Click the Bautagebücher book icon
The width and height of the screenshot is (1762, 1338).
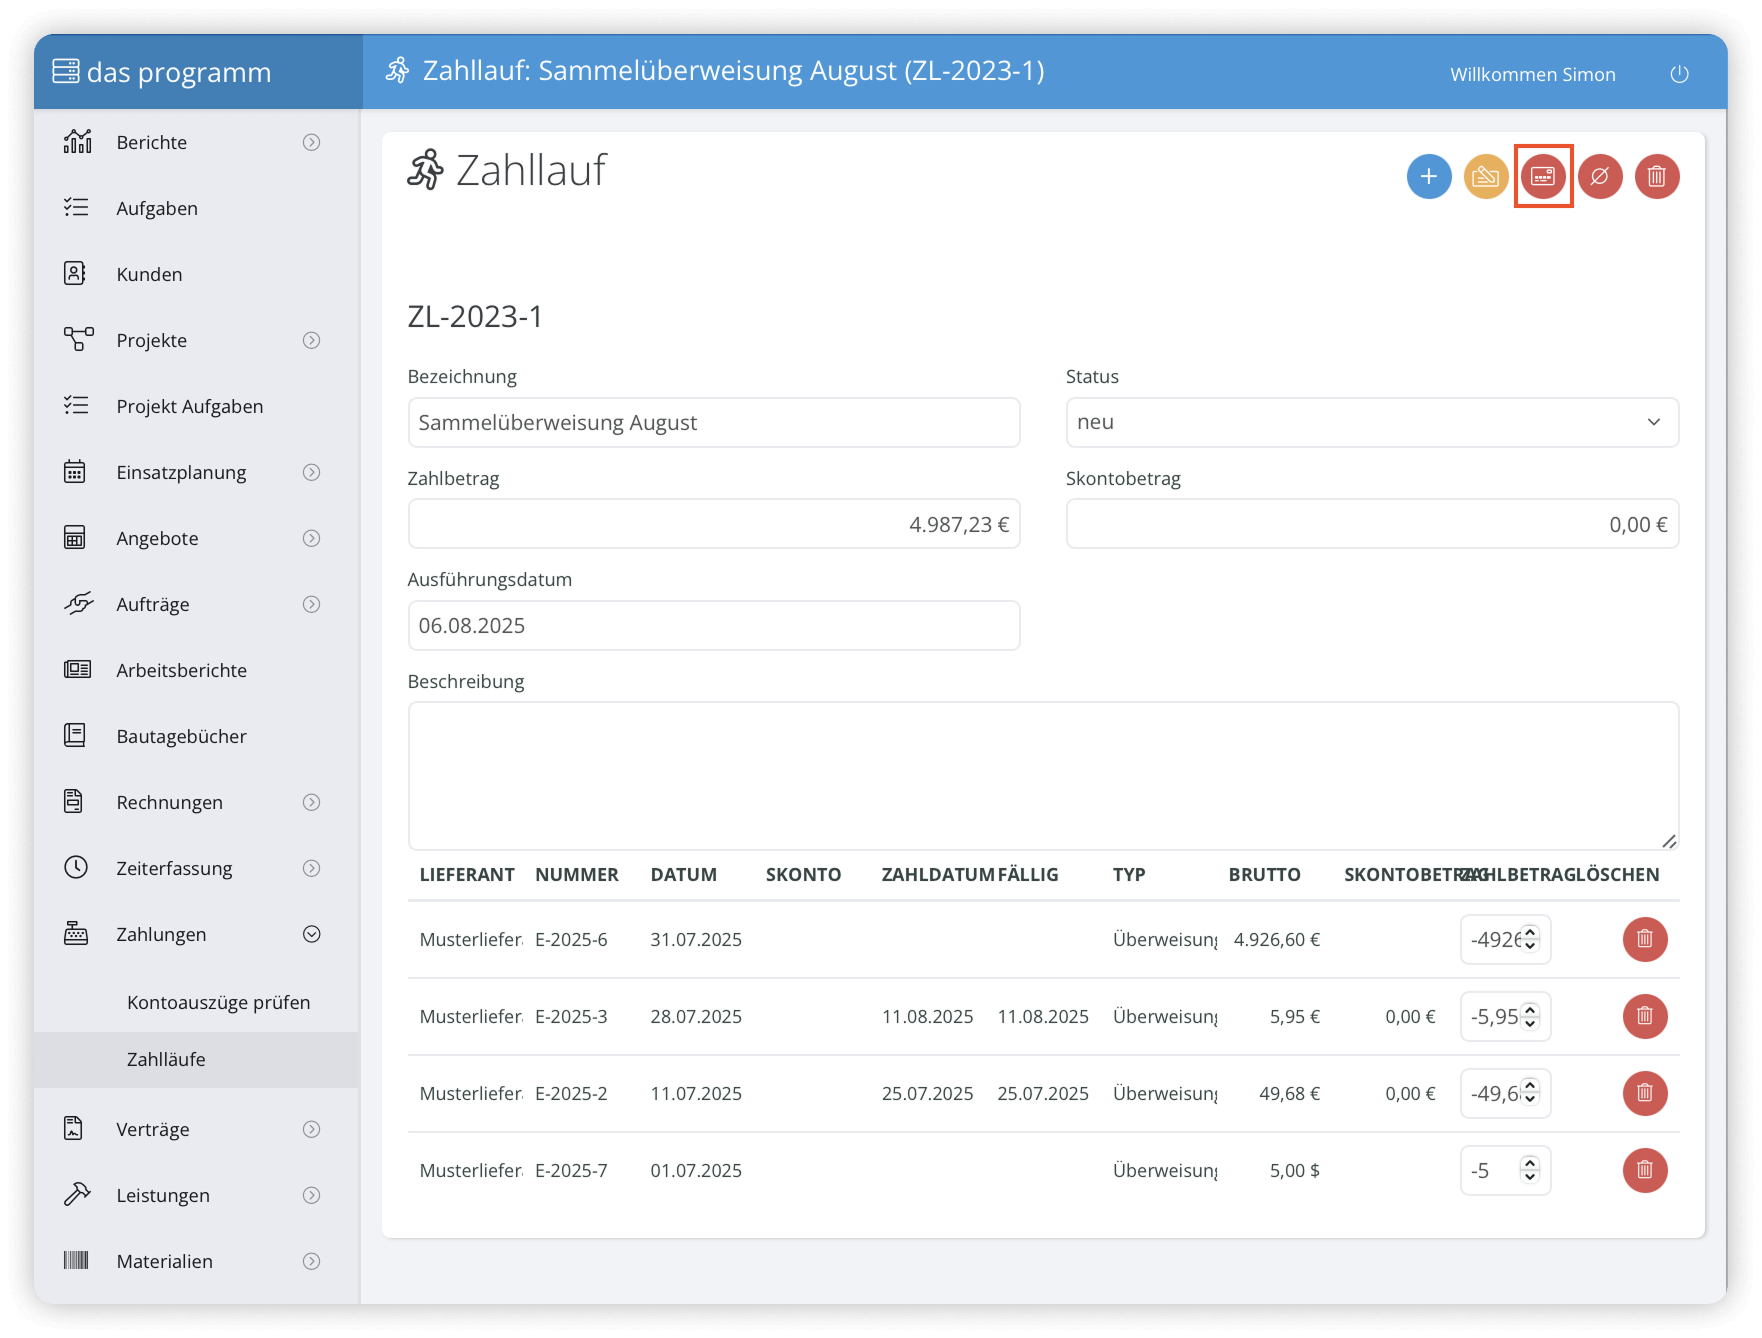pyautogui.click(x=75, y=735)
